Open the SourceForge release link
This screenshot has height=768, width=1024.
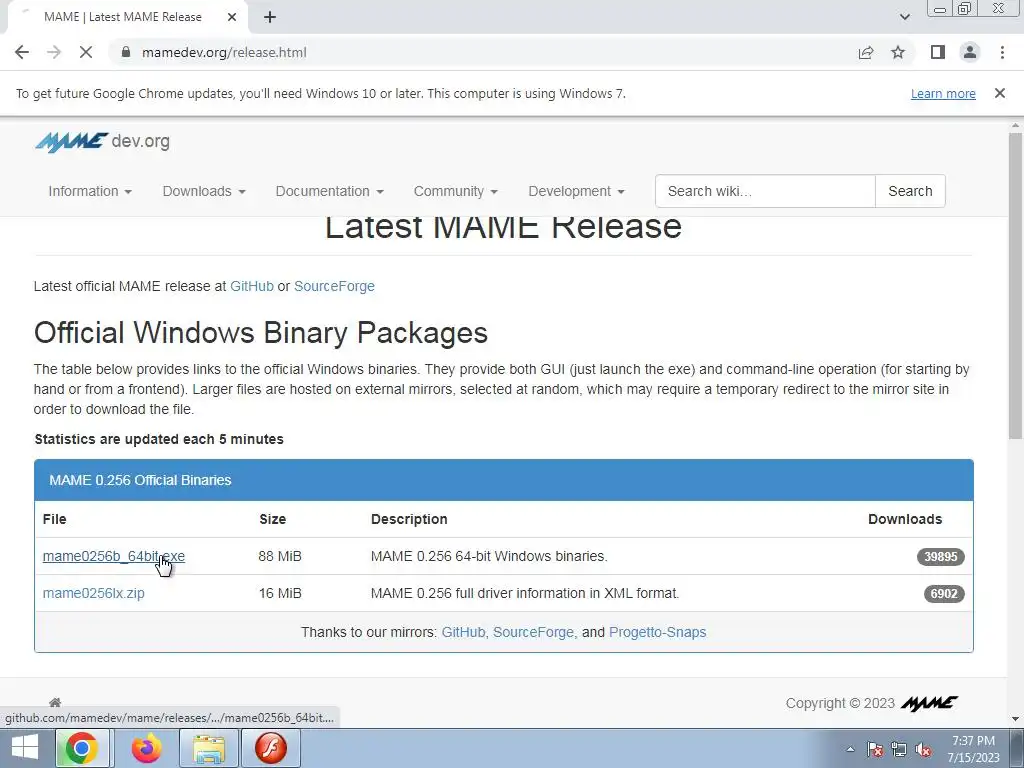pyautogui.click(x=334, y=286)
